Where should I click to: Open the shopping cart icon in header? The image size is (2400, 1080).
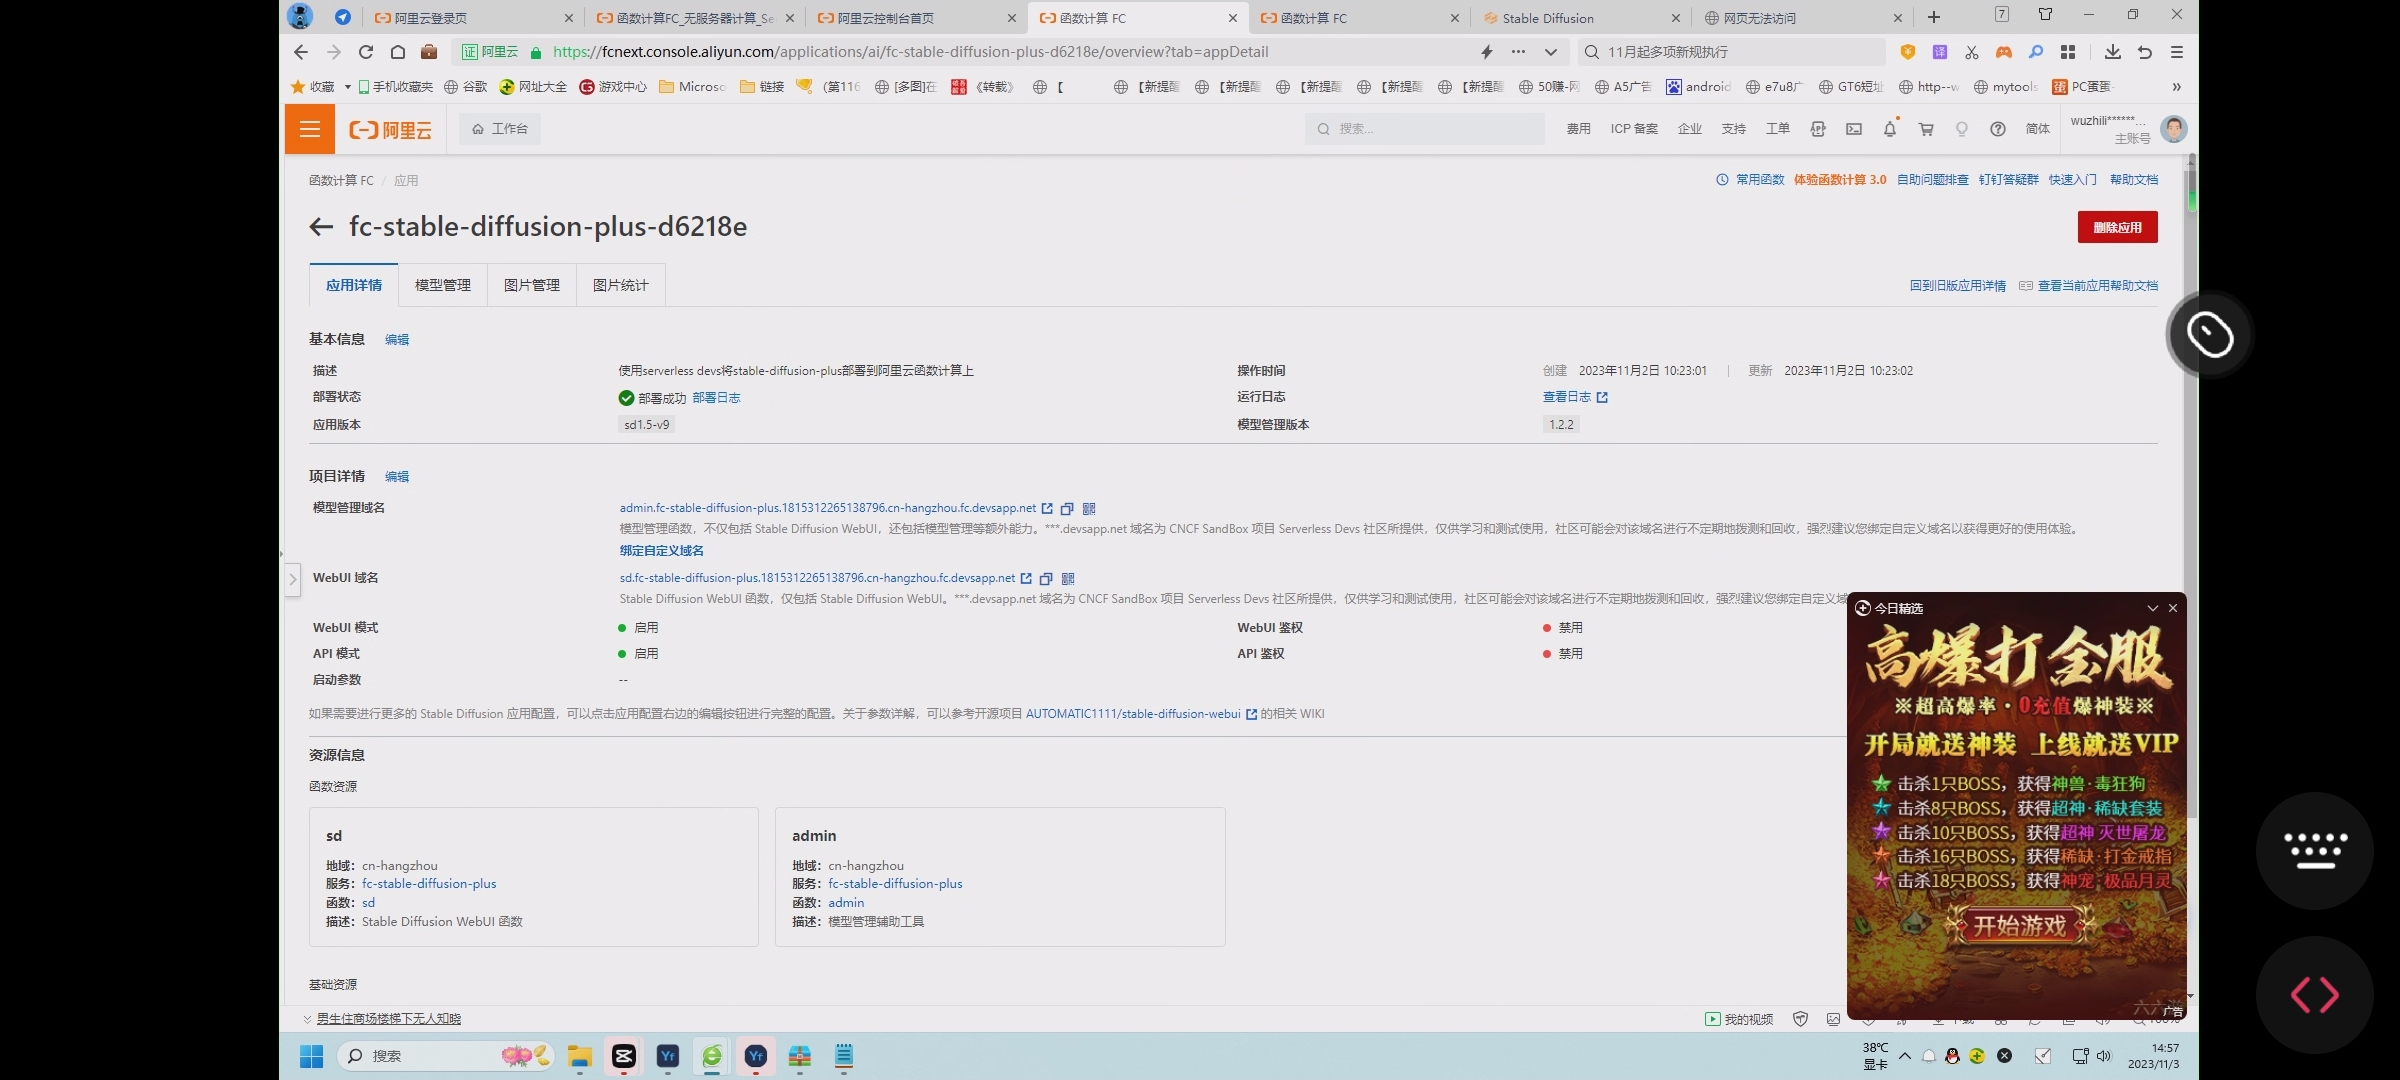pyautogui.click(x=1926, y=129)
